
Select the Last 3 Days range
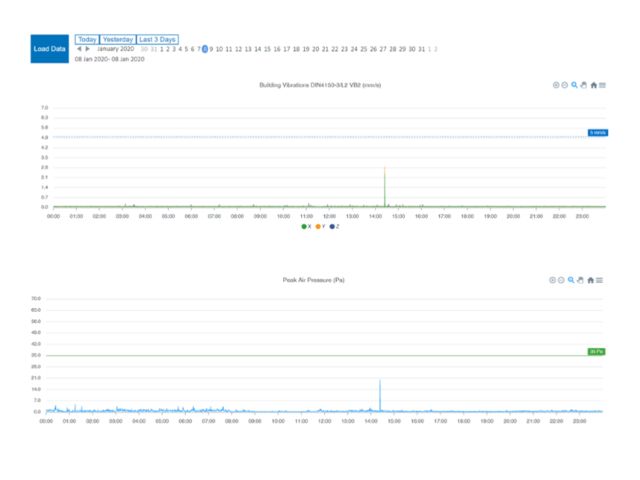coord(157,39)
